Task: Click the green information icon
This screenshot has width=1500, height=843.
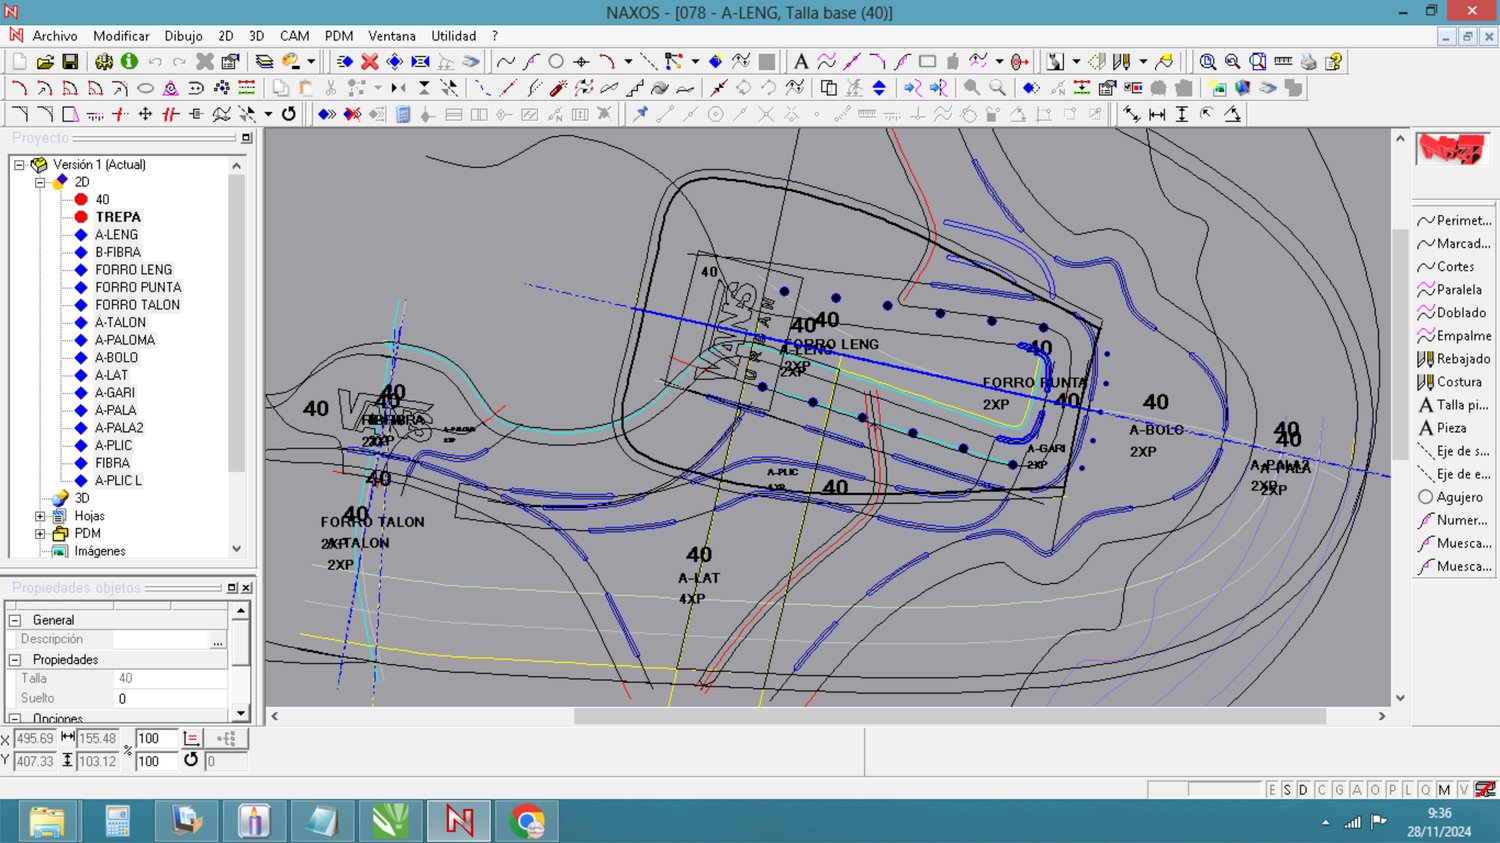Action: (x=129, y=62)
